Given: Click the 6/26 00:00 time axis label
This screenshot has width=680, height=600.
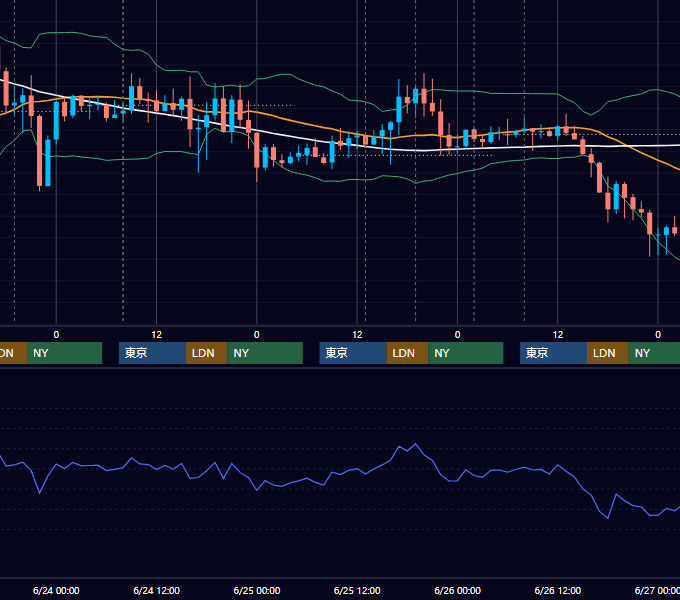Looking at the screenshot, I should click(458, 590).
